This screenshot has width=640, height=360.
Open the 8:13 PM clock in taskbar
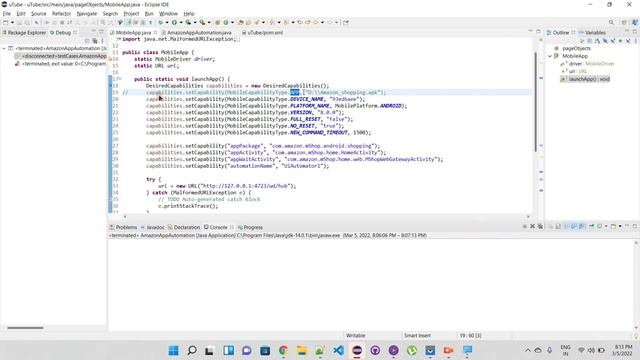(x=623, y=350)
